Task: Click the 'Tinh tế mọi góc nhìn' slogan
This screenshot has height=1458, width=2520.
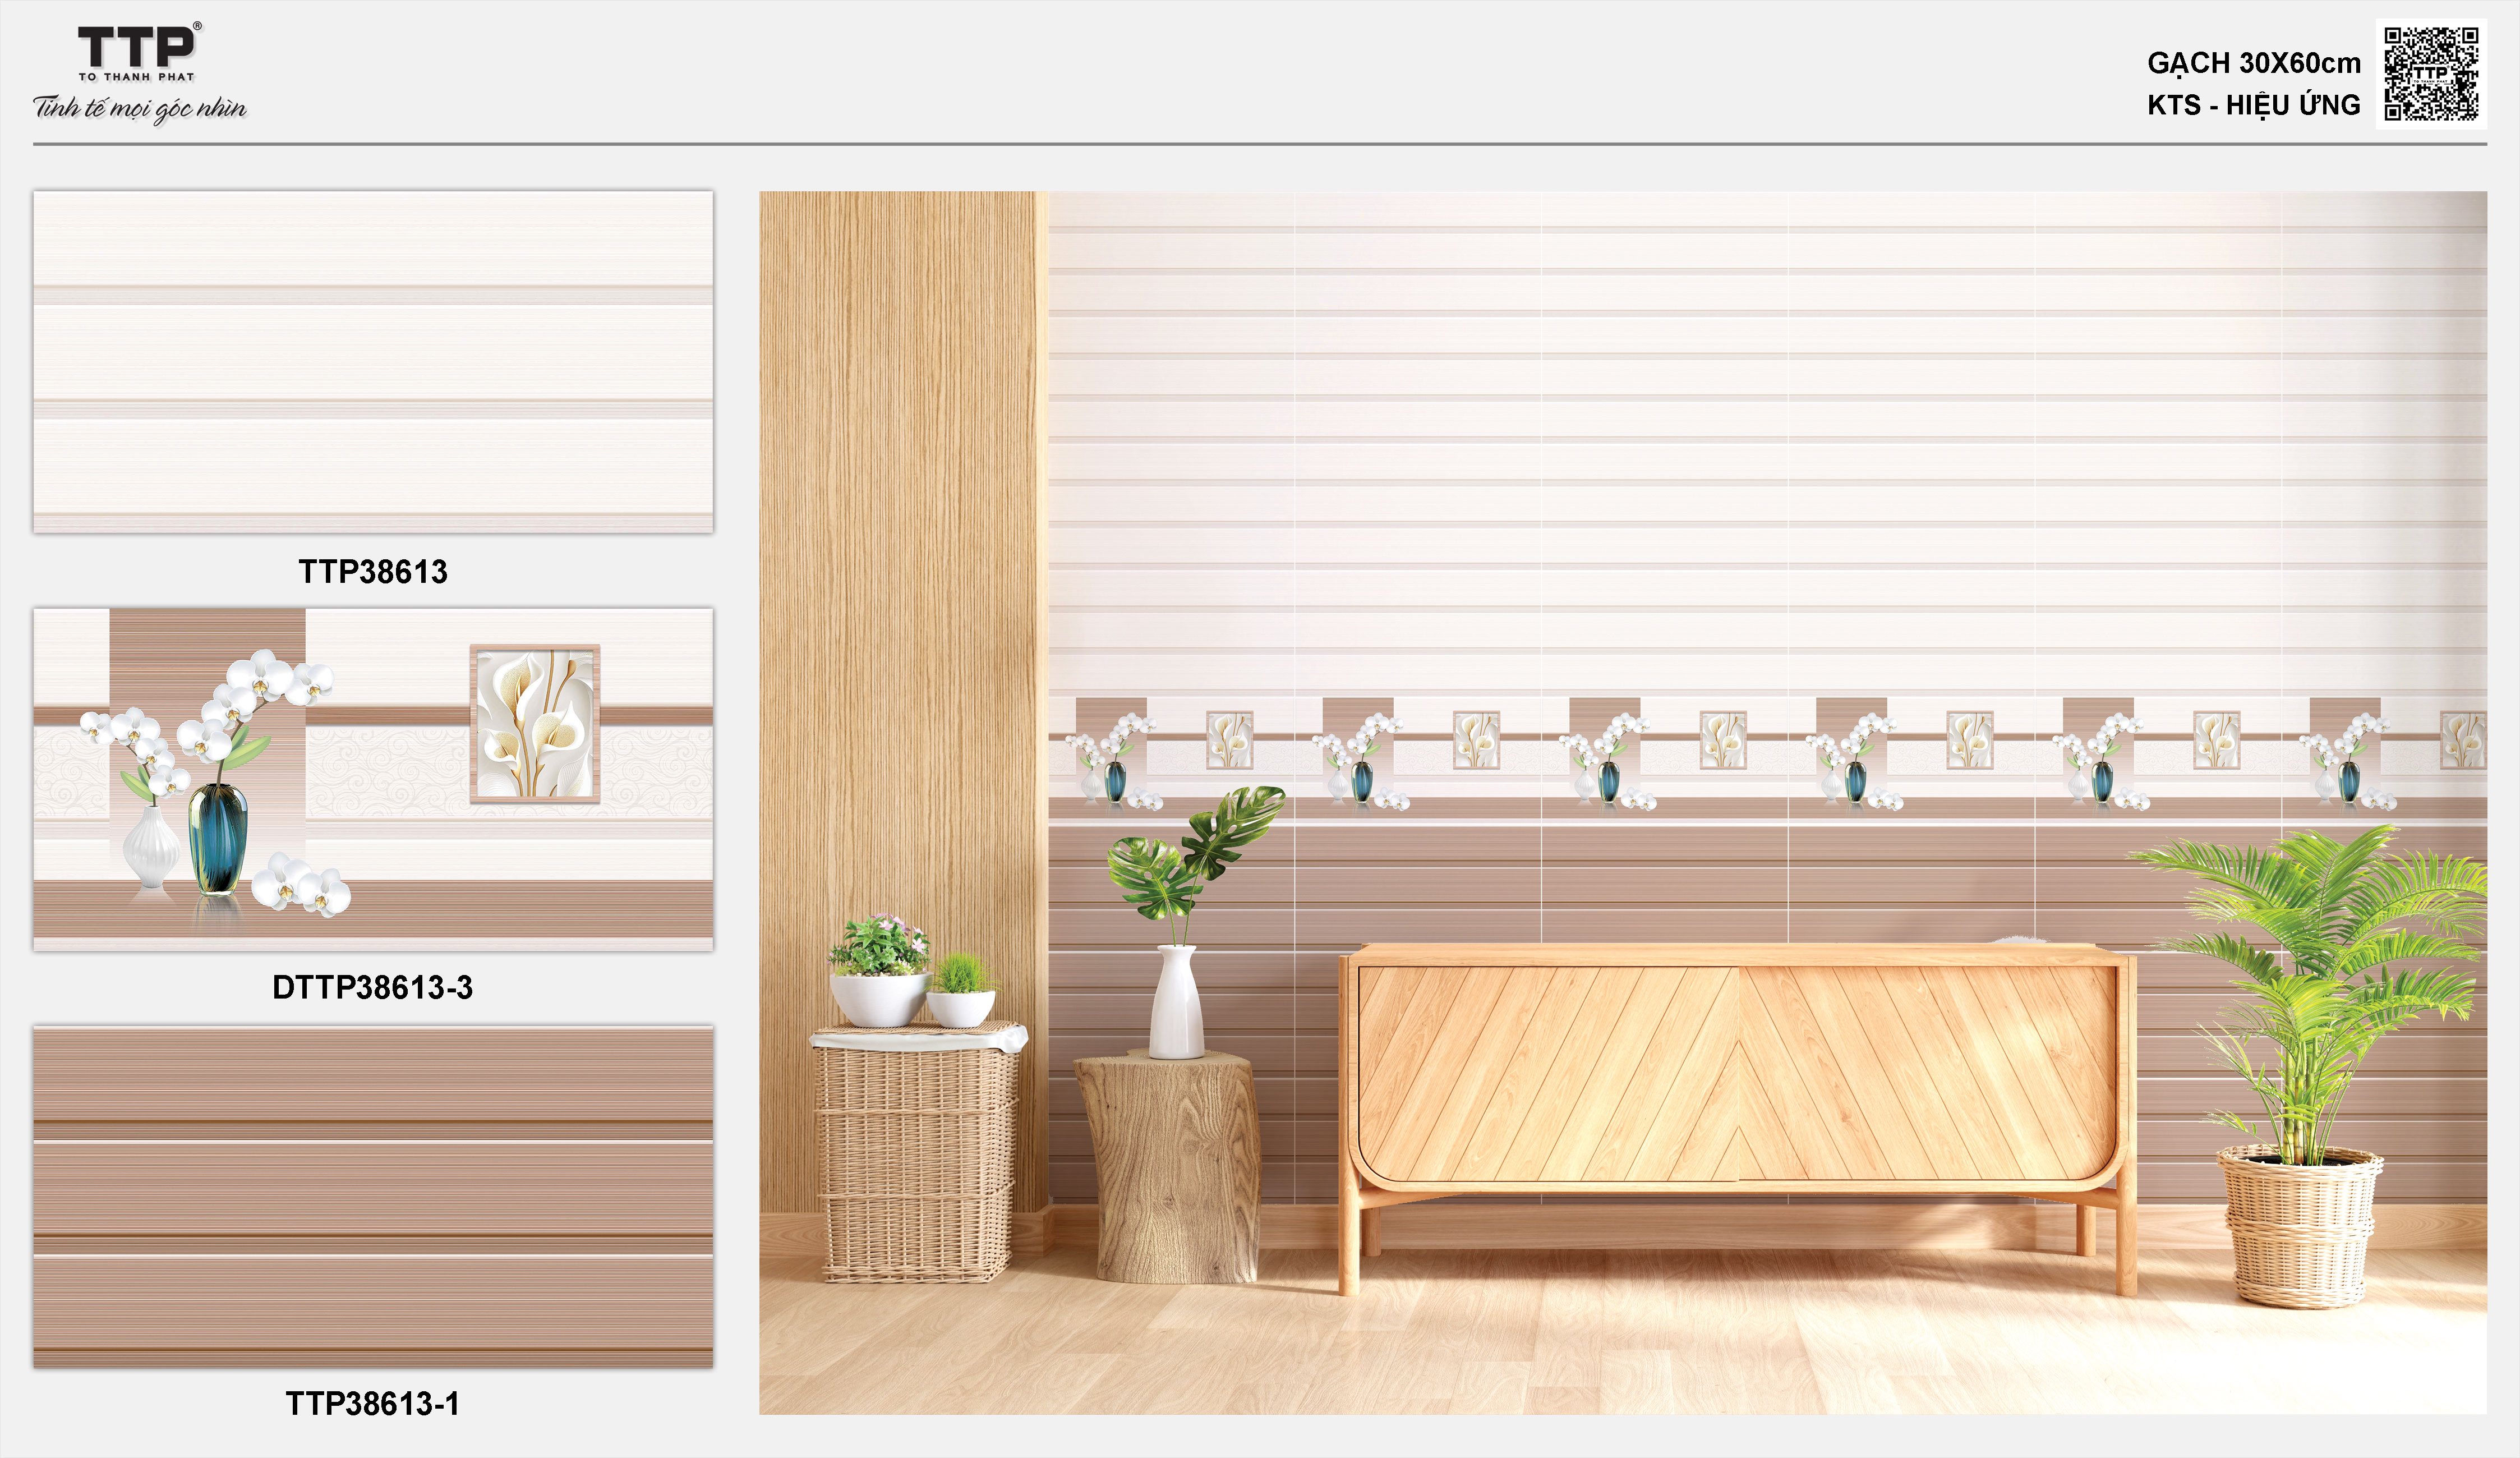Action: [x=140, y=109]
